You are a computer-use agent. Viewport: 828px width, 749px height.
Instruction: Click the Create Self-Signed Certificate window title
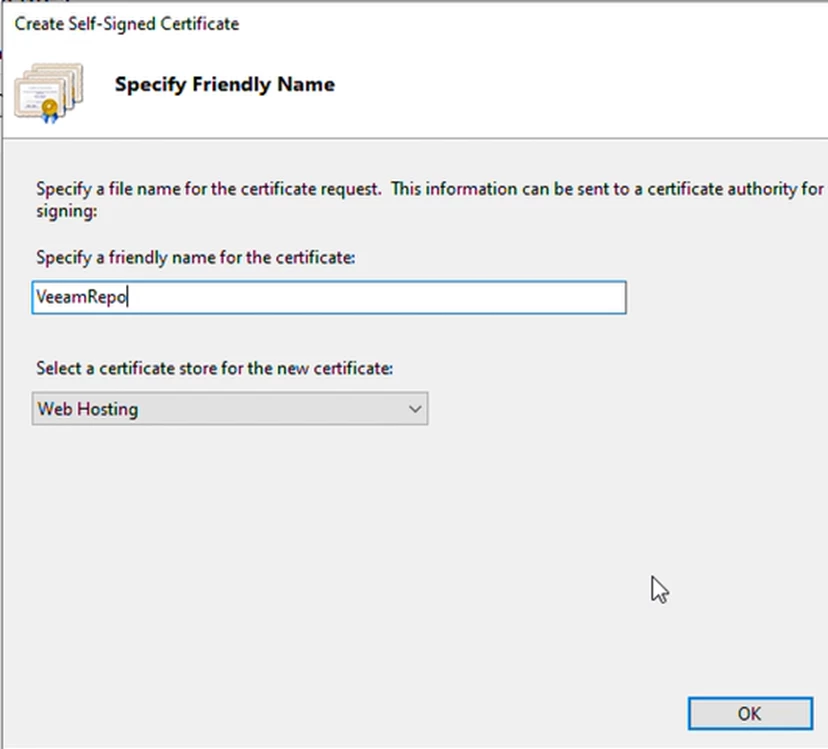(x=127, y=22)
